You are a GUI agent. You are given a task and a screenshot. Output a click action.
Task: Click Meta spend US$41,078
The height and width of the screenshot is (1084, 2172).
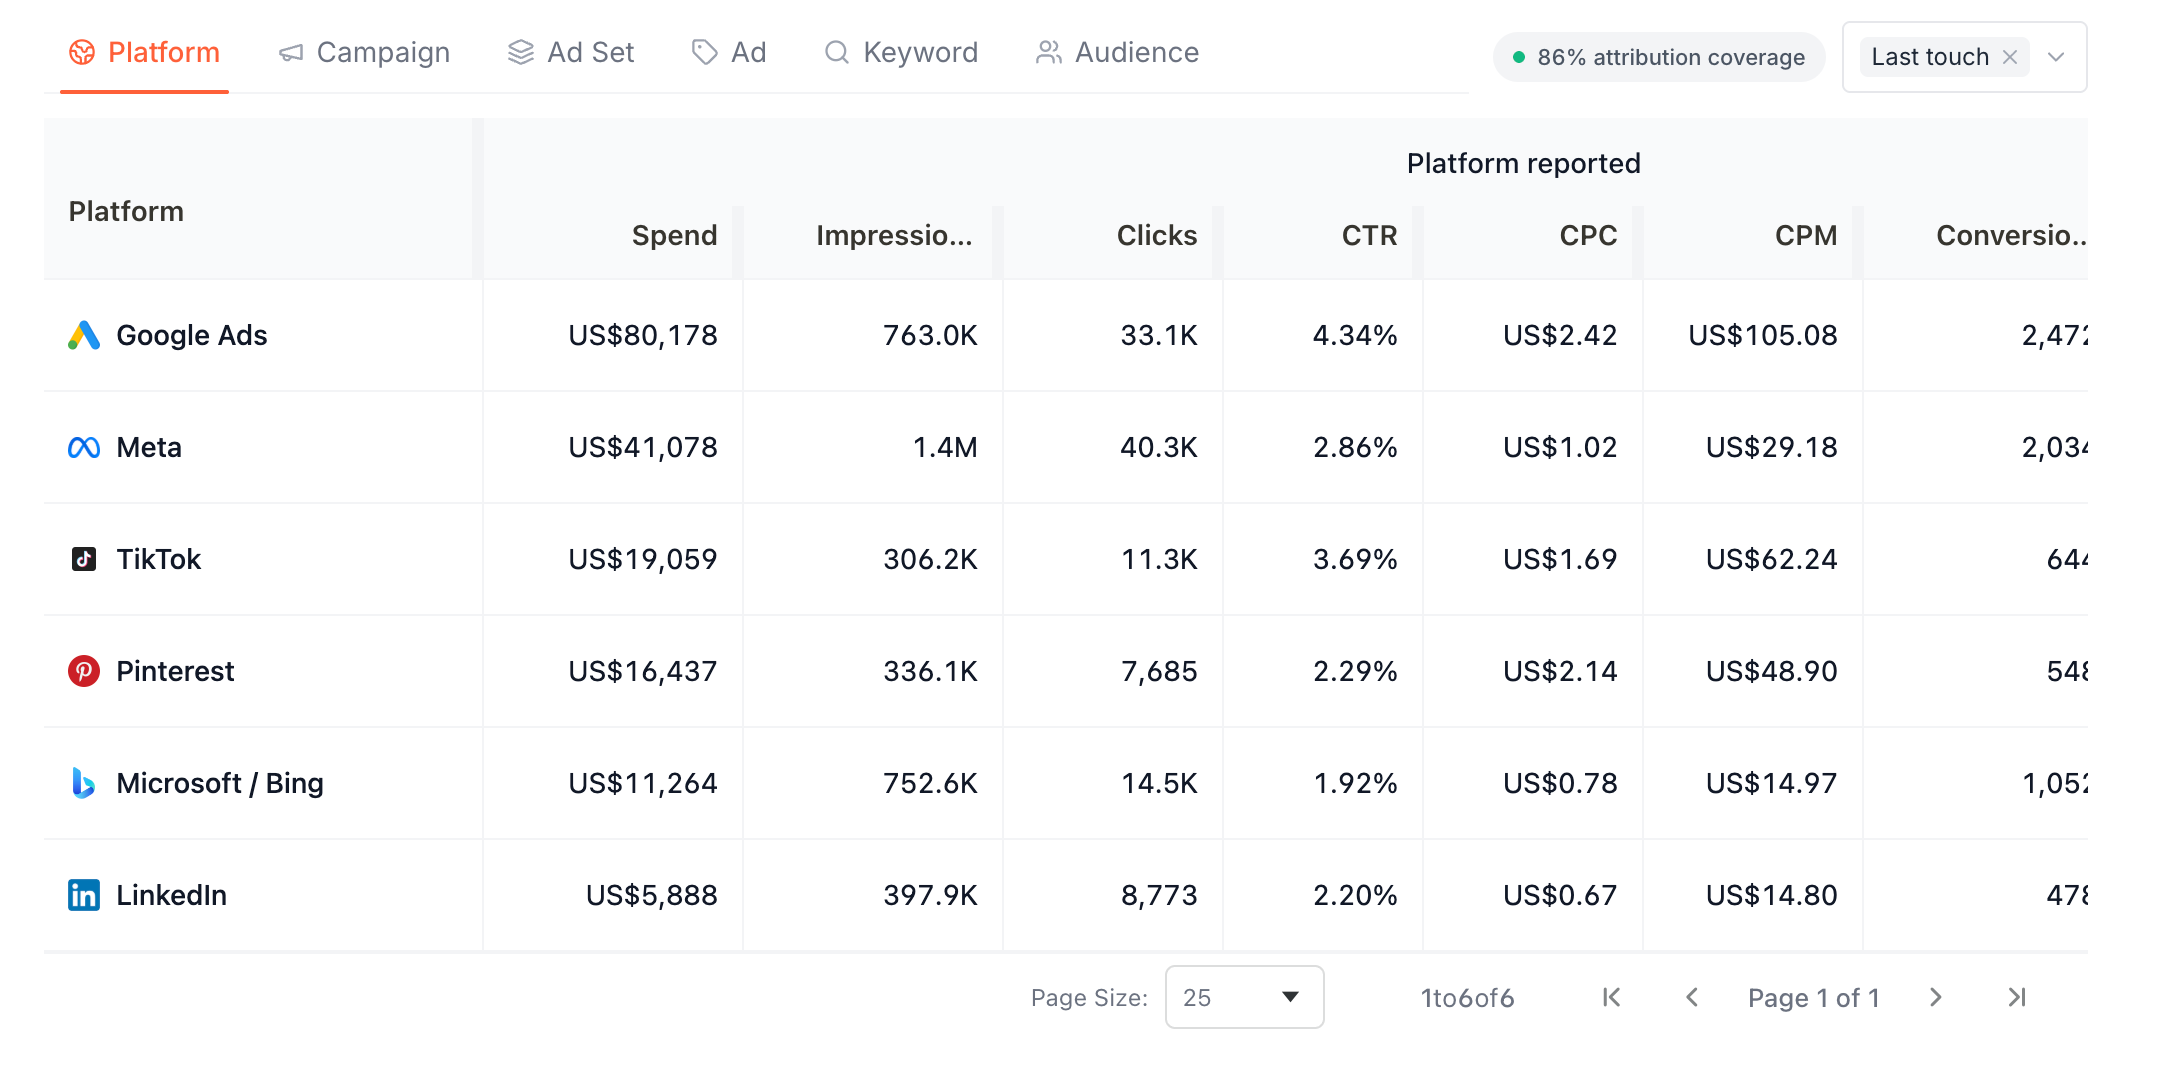(x=643, y=447)
